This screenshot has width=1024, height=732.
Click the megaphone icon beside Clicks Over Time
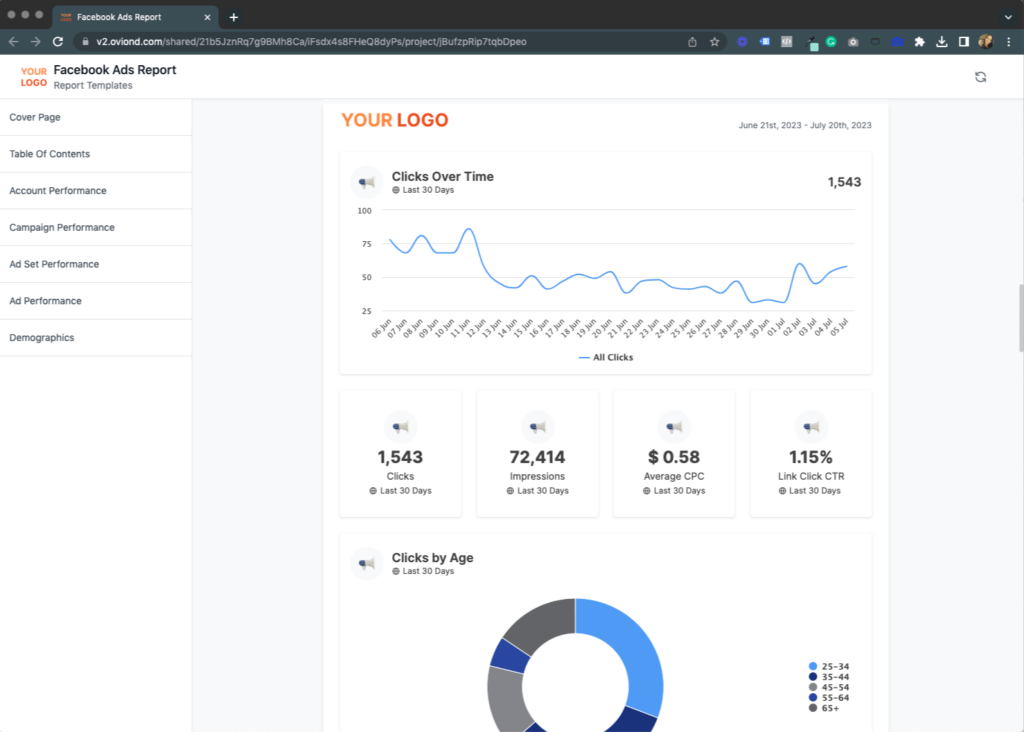(366, 182)
